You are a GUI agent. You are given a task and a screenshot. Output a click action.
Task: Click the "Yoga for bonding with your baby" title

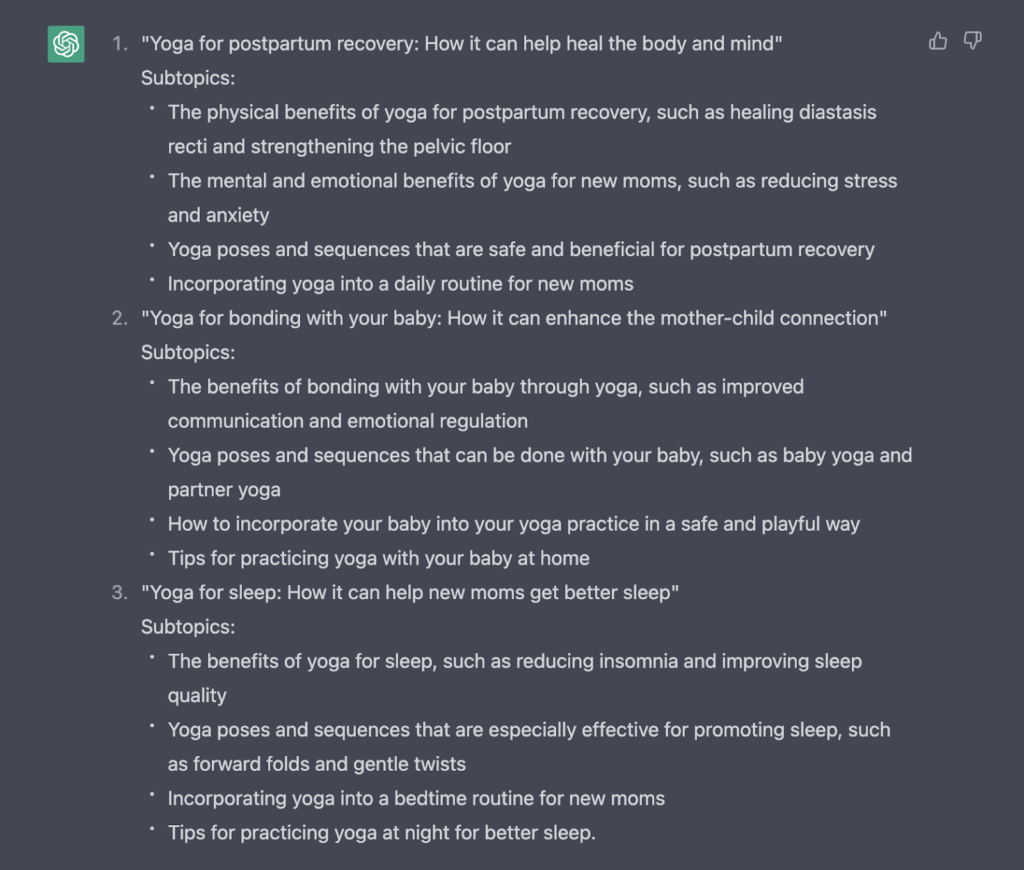coord(514,318)
